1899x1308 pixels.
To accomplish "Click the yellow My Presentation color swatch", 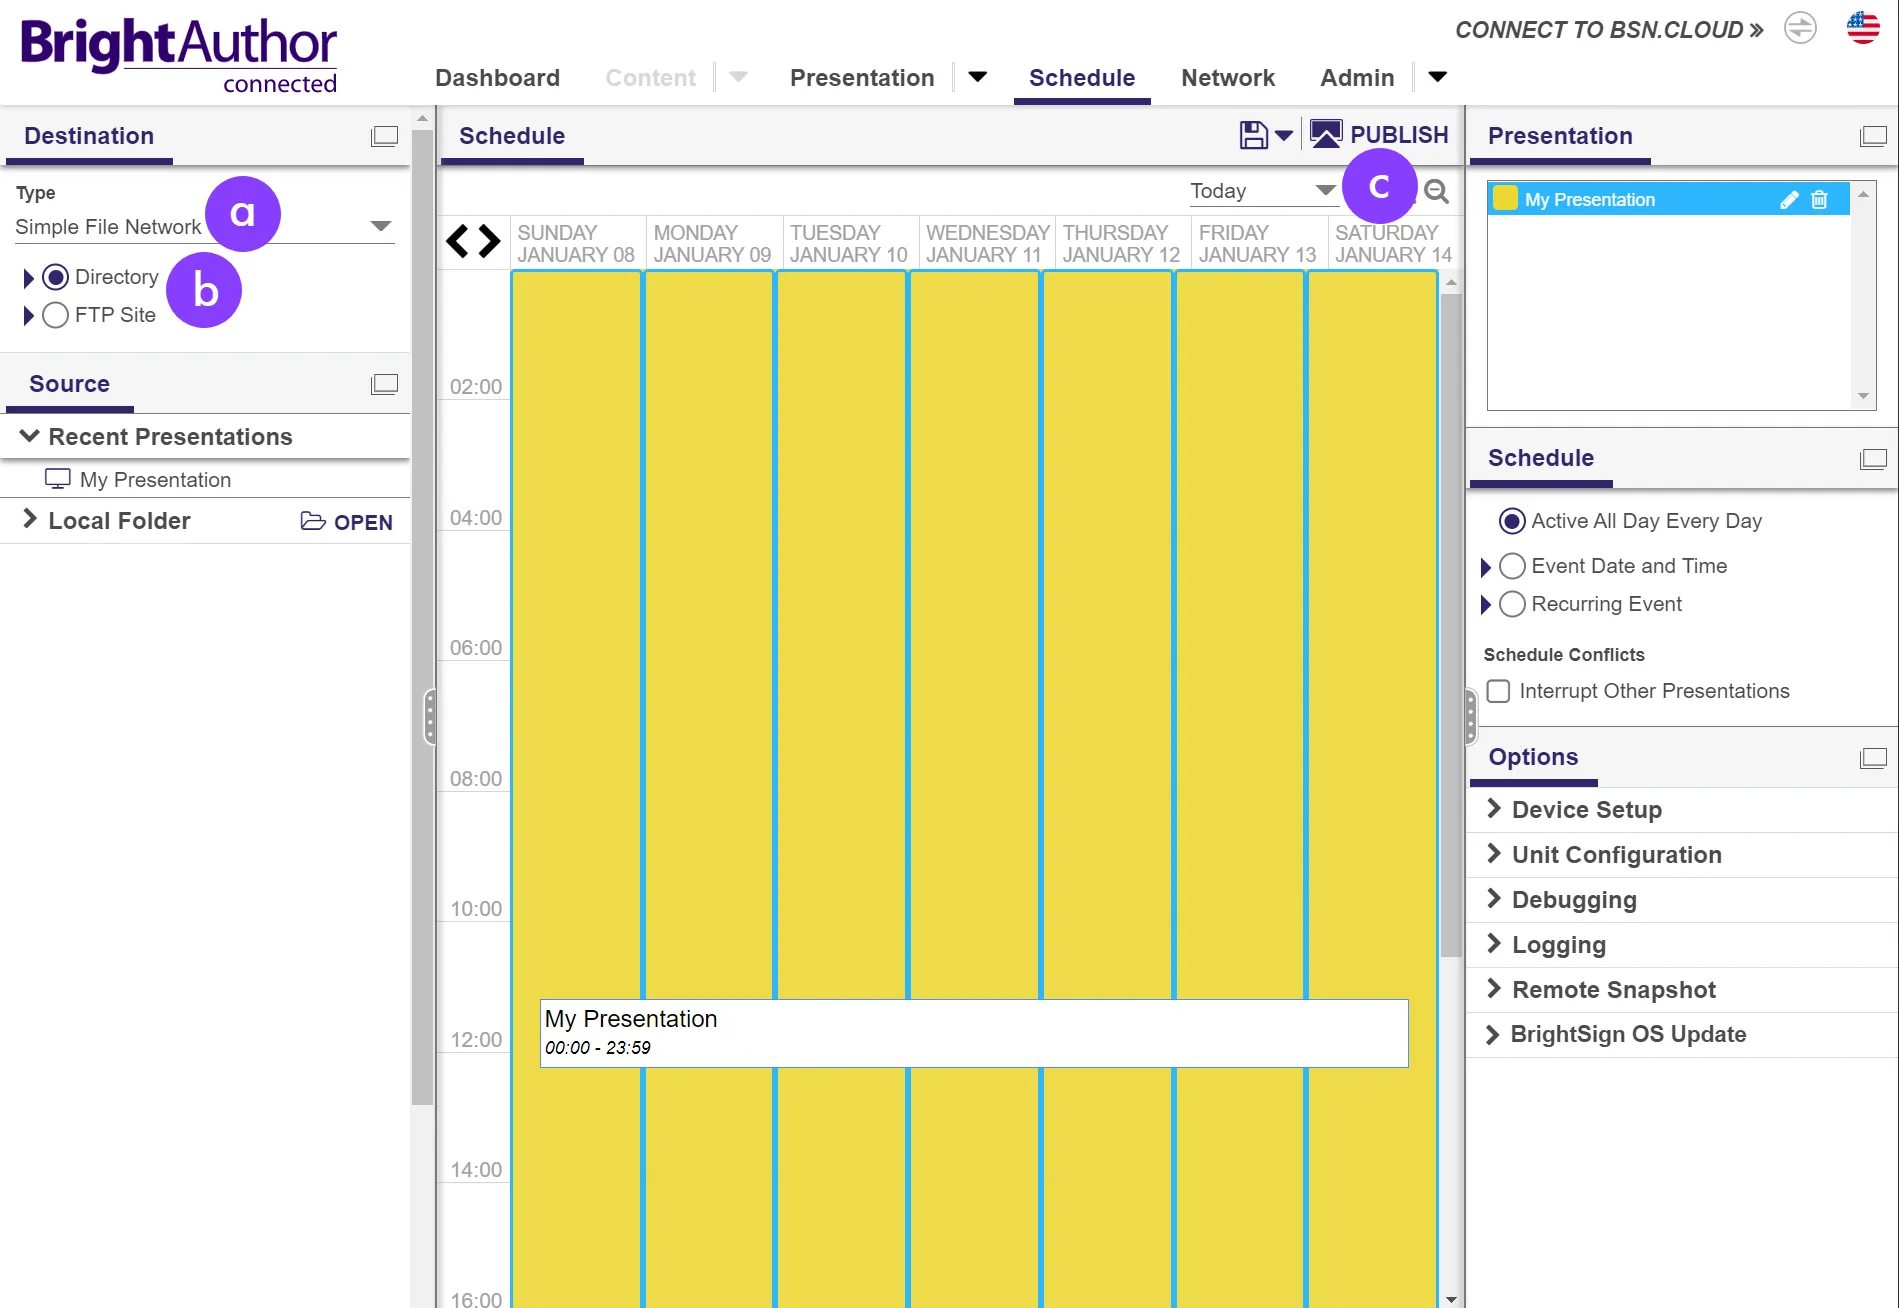I will (1505, 198).
